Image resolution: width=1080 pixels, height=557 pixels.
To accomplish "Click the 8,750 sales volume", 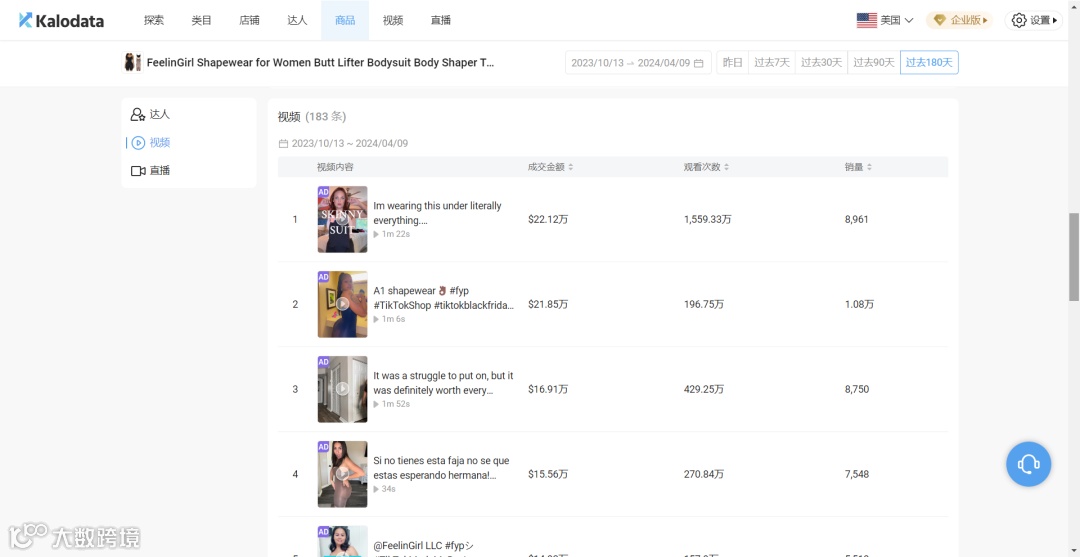I will [x=857, y=389].
